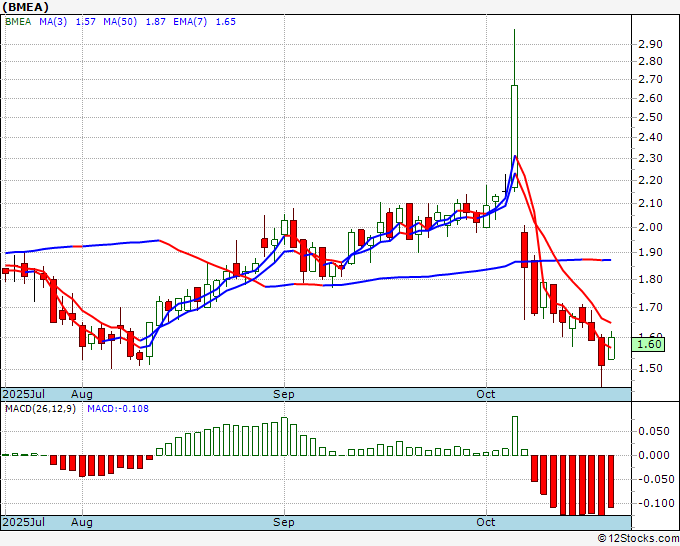The width and height of the screenshot is (680, 546).
Task: Click the MACD:-0.108 value readout
Action: 118,409
